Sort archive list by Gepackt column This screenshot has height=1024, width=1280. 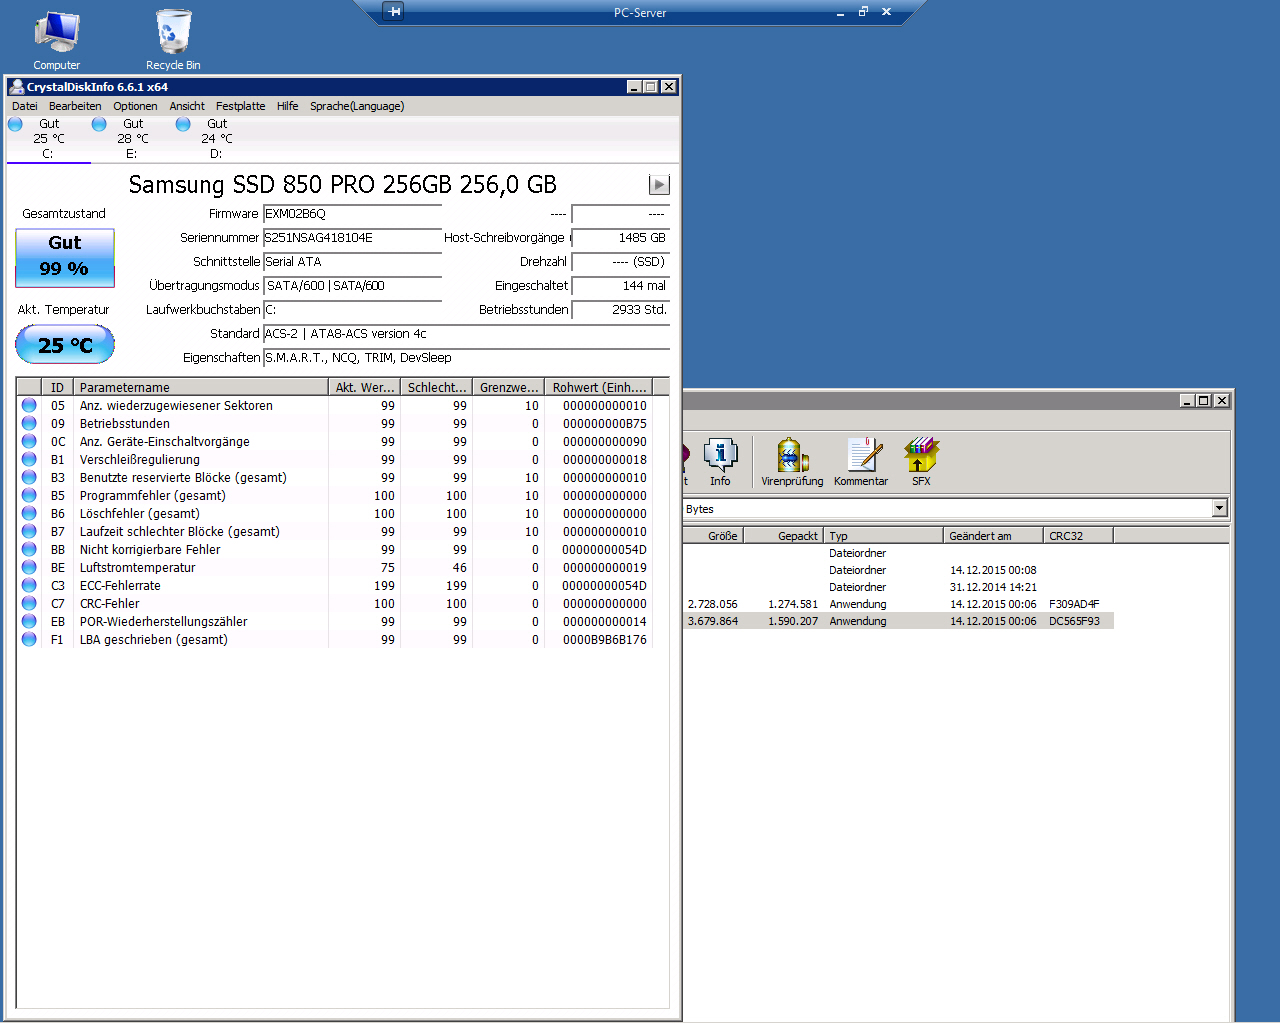(x=784, y=536)
